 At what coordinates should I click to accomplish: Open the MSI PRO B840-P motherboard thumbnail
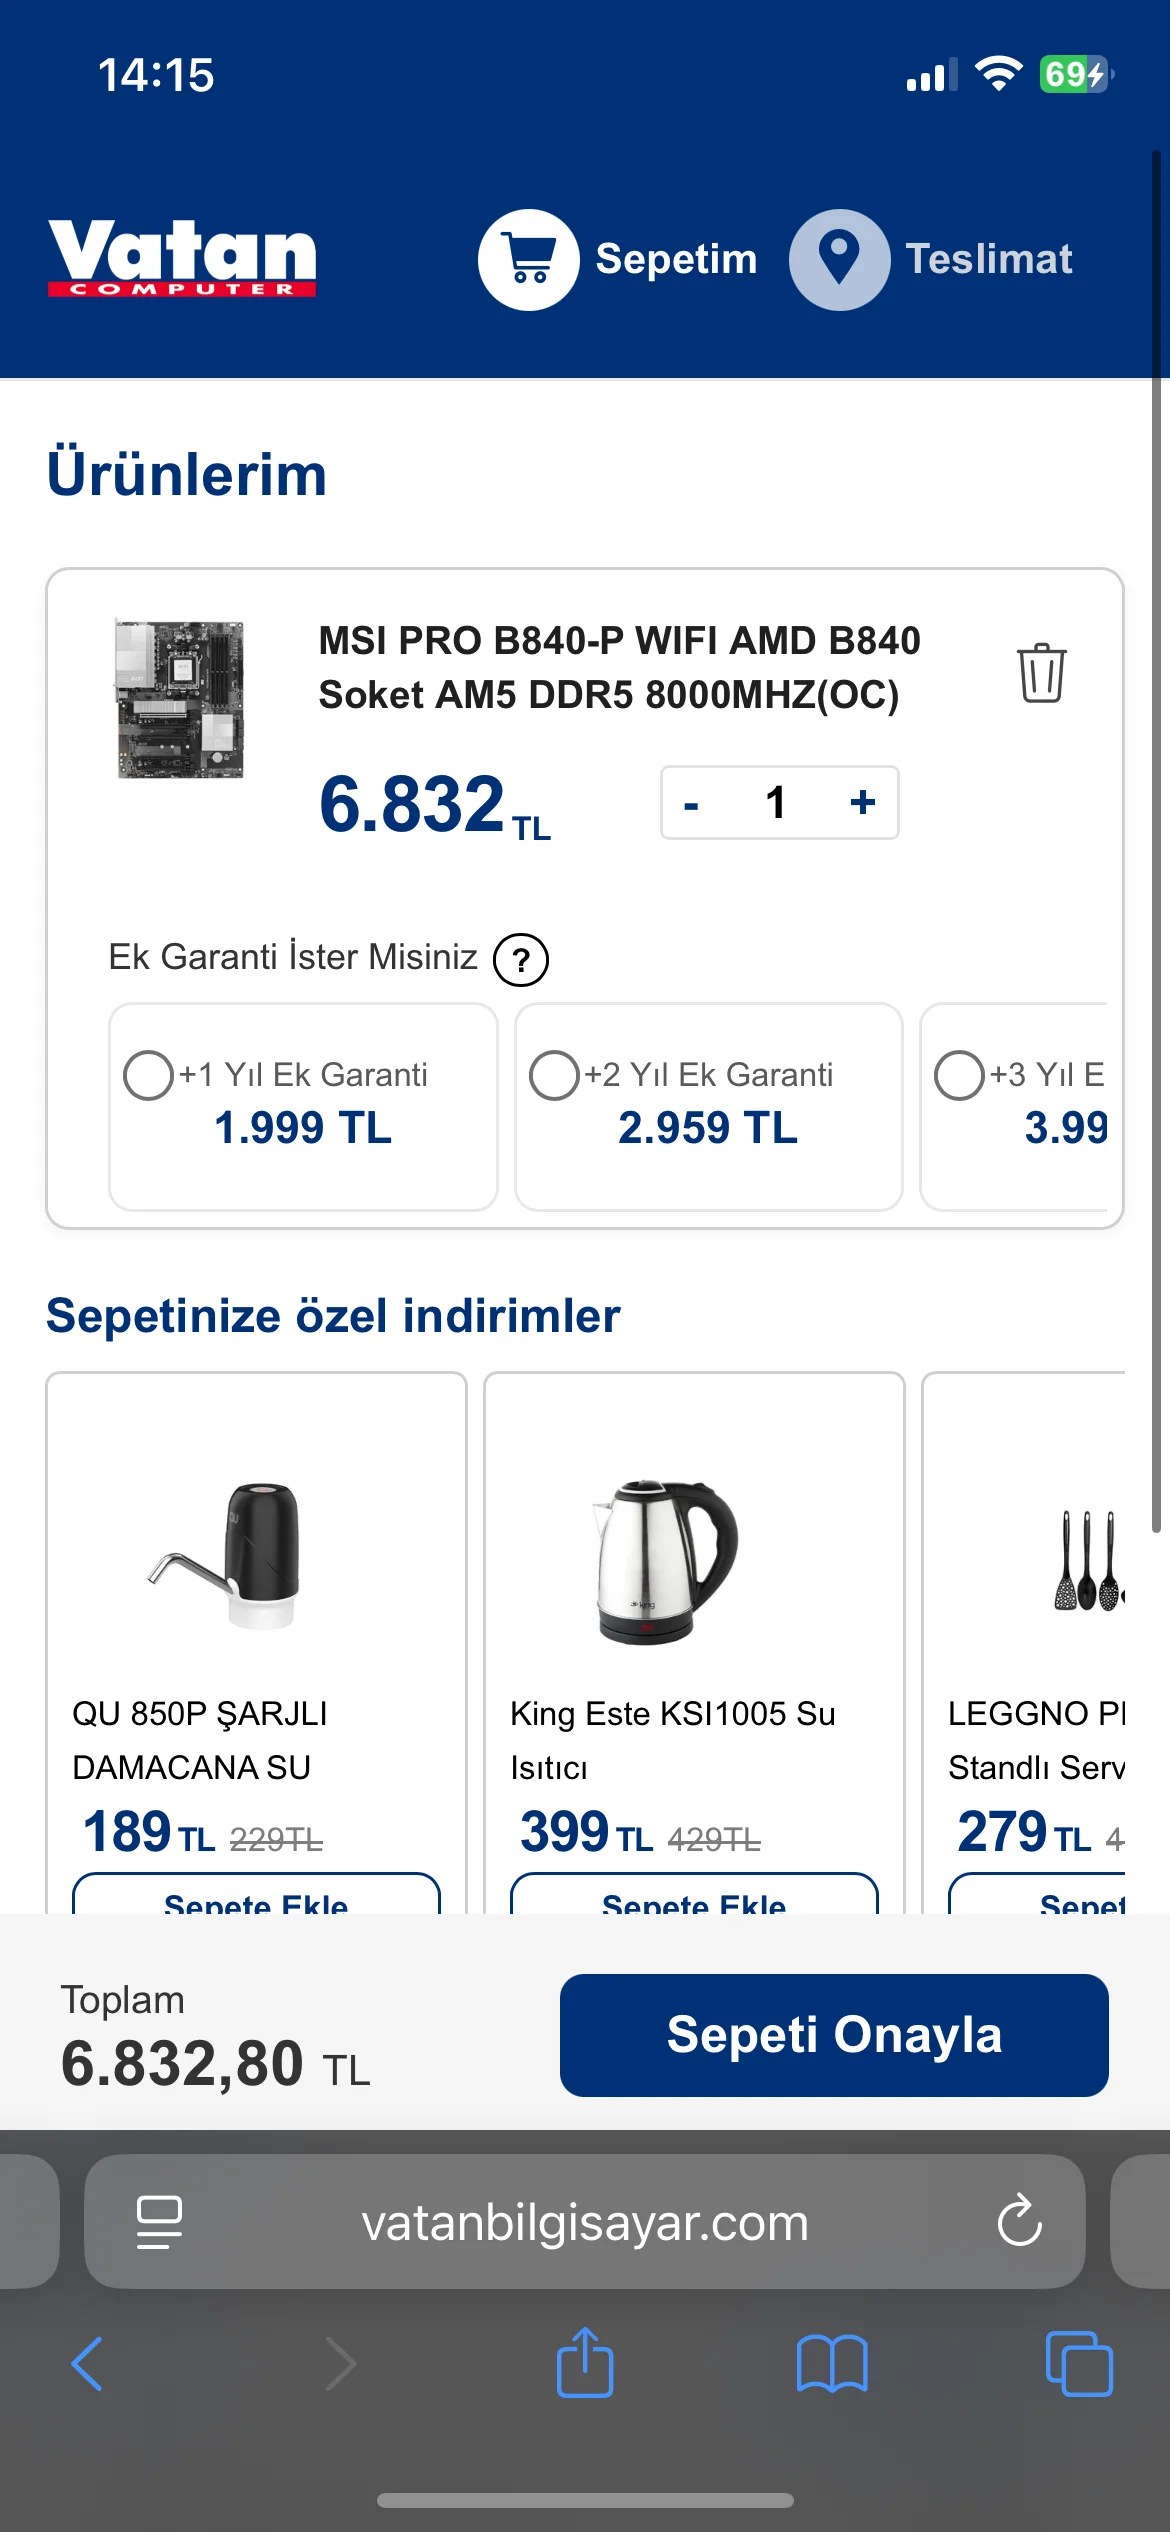tap(180, 699)
